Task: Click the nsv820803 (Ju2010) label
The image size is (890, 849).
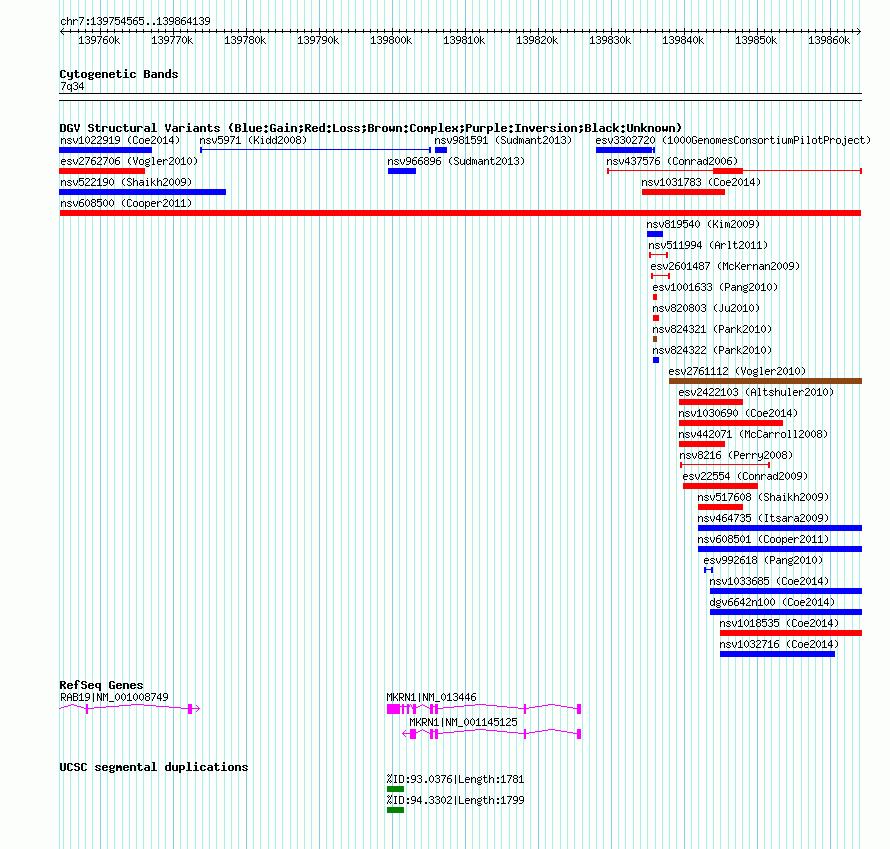Action: [x=706, y=308]
